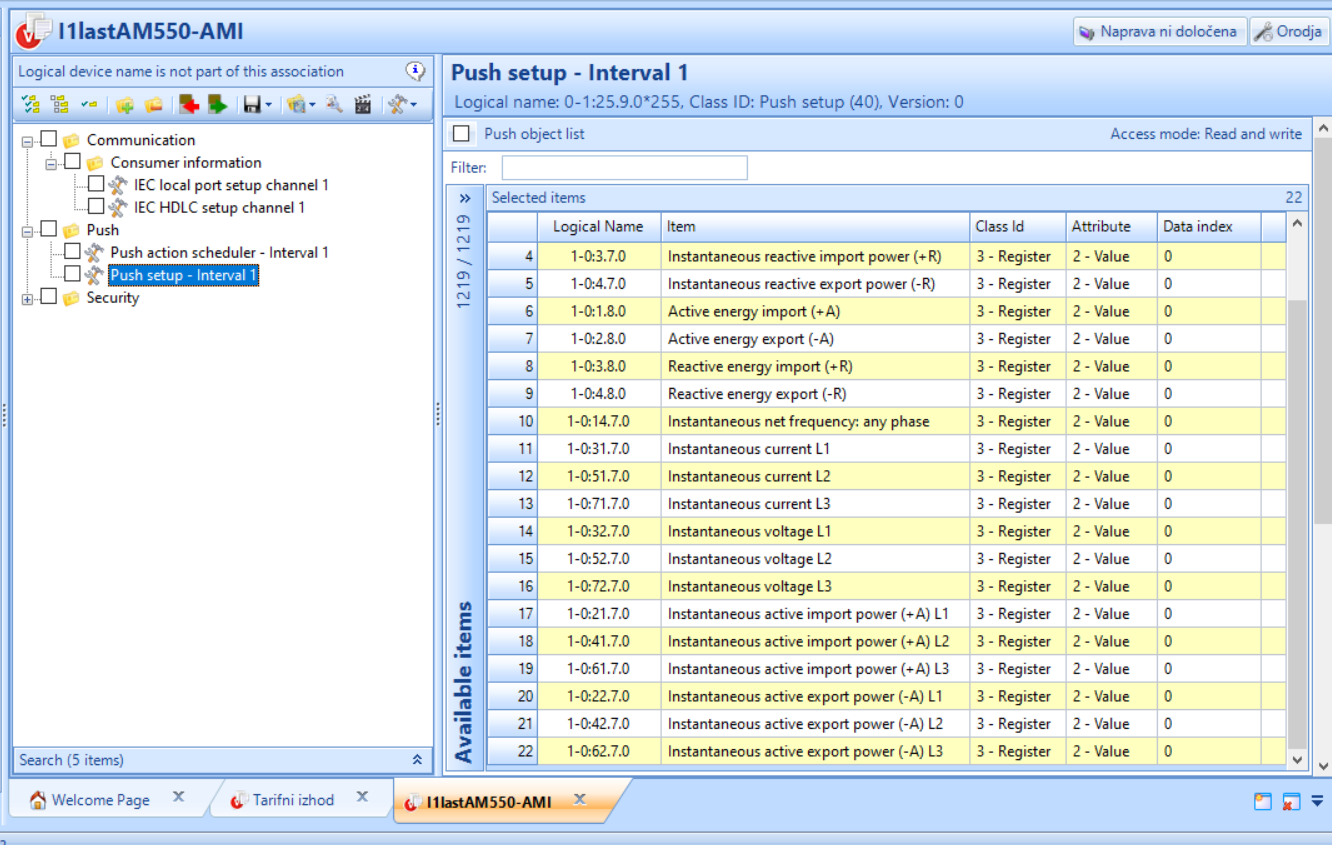Open the floppy disk save dropdown arrow
The height and width of the screenshot is (845, 1332).
click(x=268, y=105)
